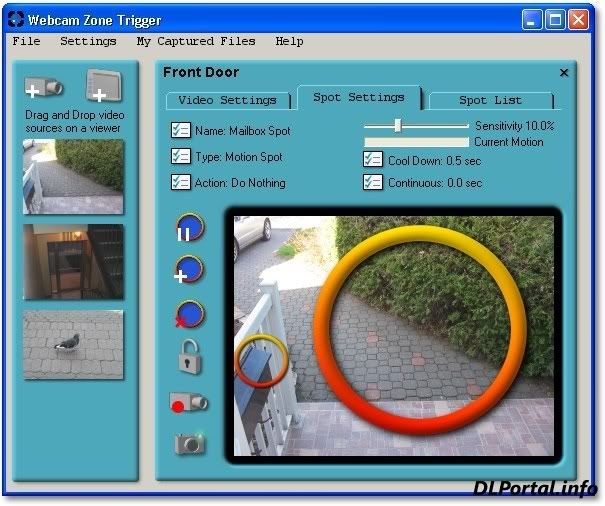Click the Cool Down 0.5 sec checkbox
Viewport: 605px width, 506px height.
372,160
